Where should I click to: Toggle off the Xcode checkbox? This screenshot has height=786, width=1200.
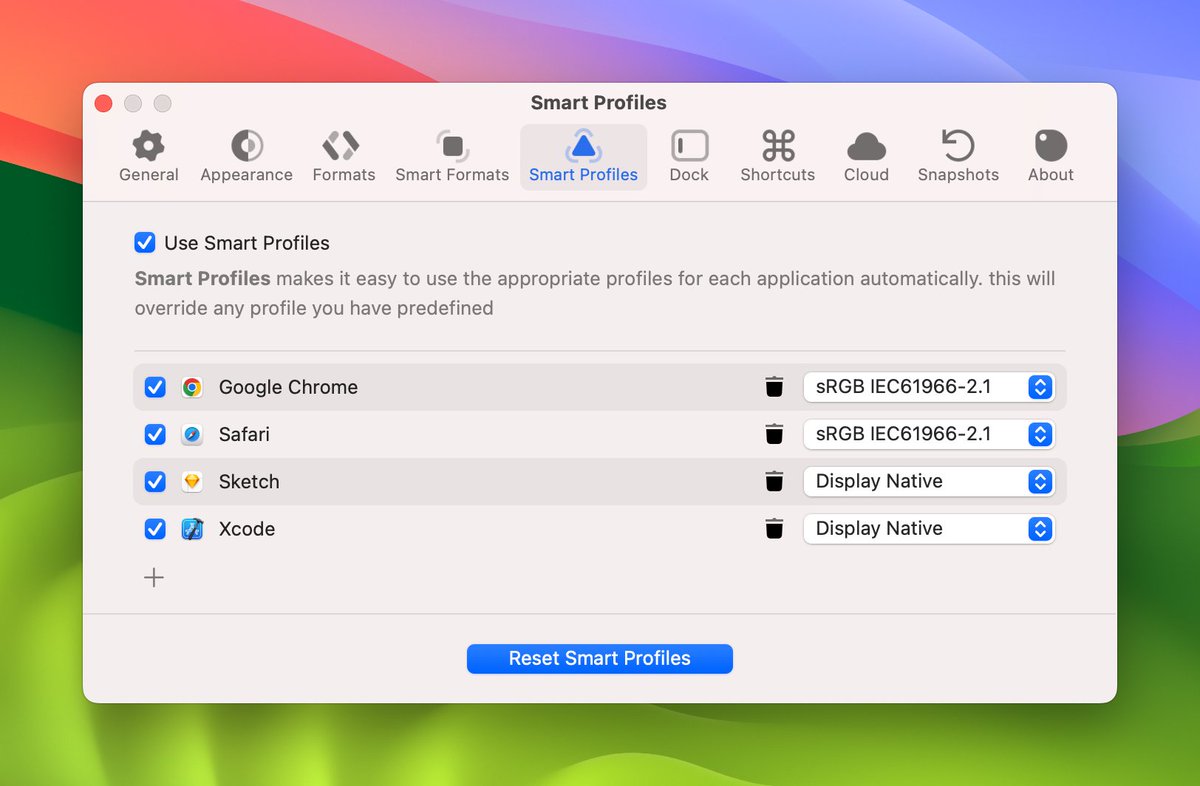point(155,529)
